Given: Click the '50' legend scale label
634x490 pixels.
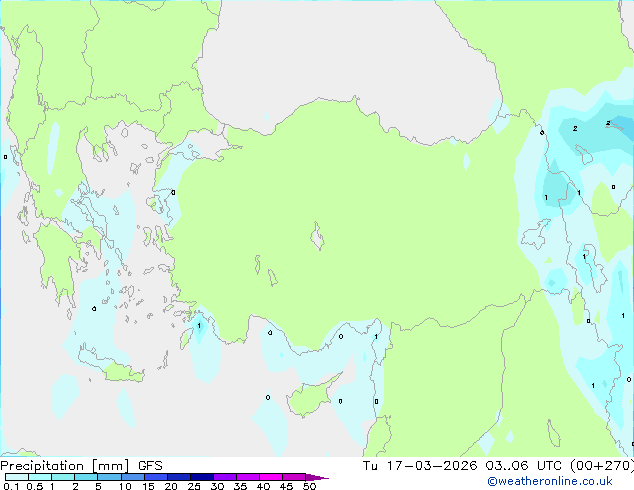Looking at the screenshot, I should [x=309, y=486].
